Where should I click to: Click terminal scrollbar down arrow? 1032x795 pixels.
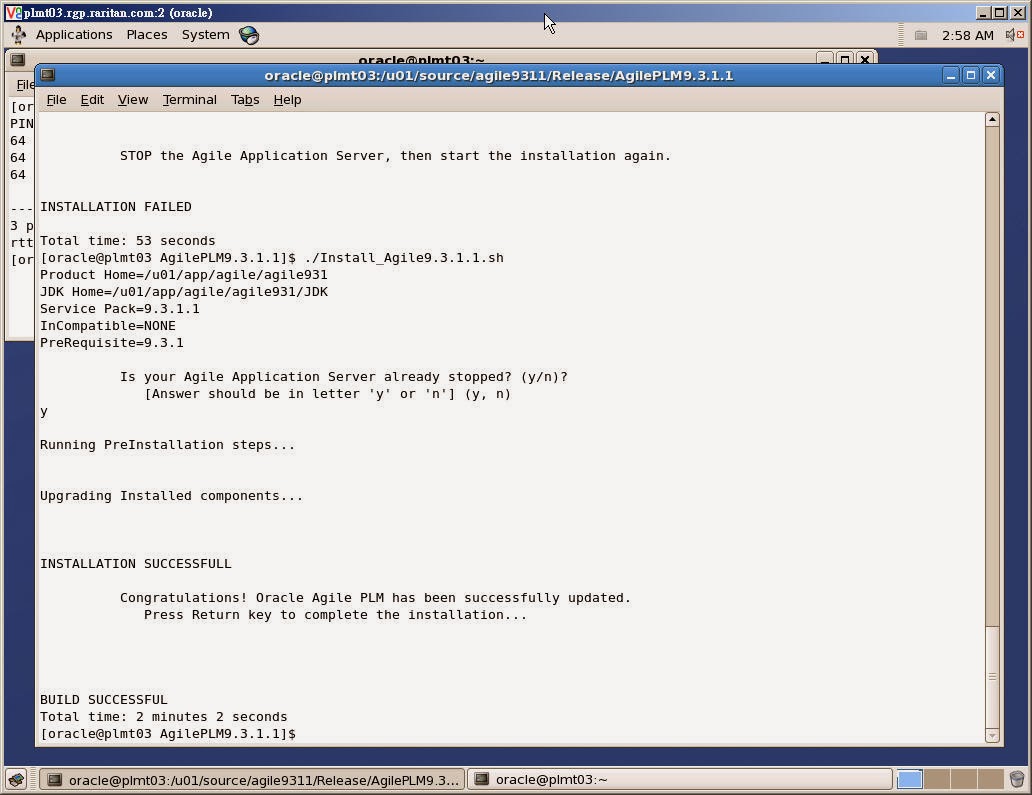point(993,735)
